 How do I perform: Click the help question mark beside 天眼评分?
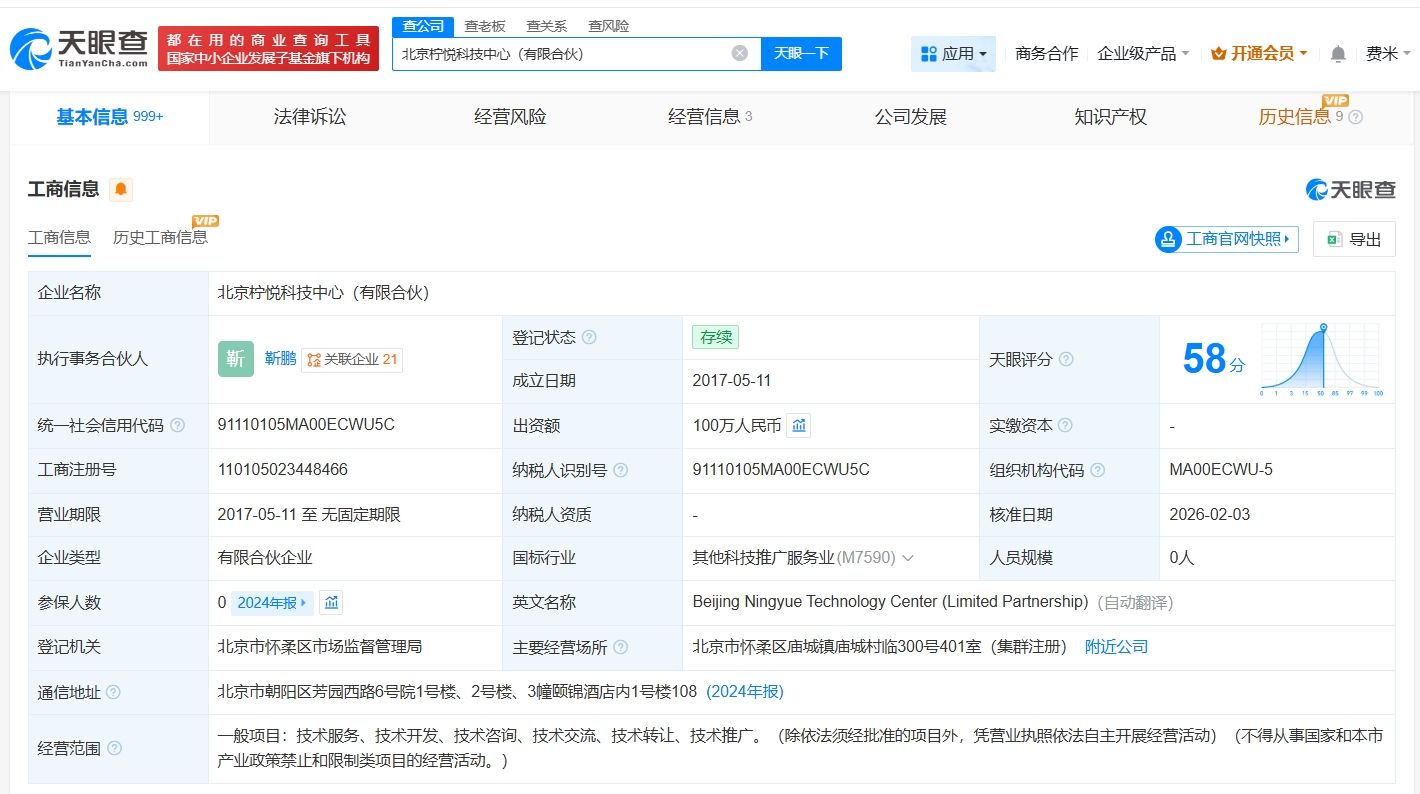coord(1066,358)
